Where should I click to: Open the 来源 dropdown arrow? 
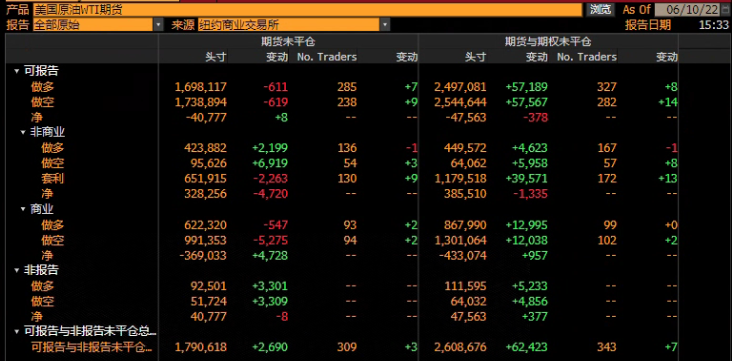click(x=385, y=25)
